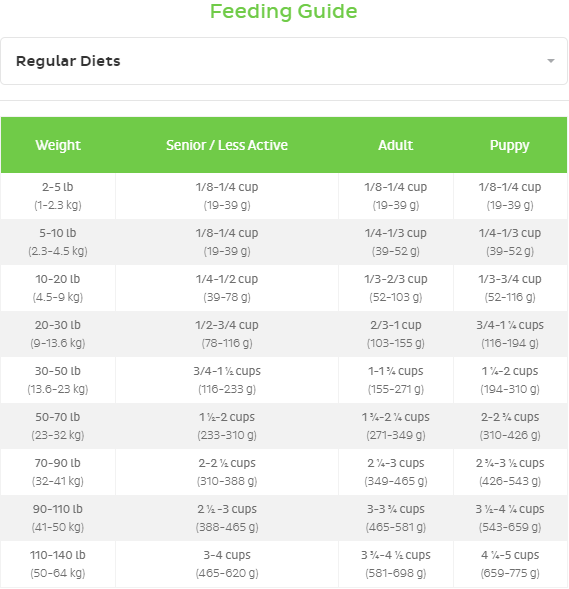
Task: Select the 10-20 lb weight cell
Action: 58,288
